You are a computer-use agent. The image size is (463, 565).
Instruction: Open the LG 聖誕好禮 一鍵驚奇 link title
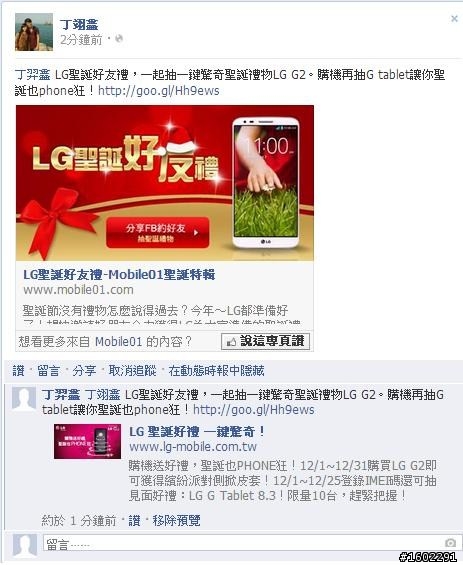coord(197,431)
